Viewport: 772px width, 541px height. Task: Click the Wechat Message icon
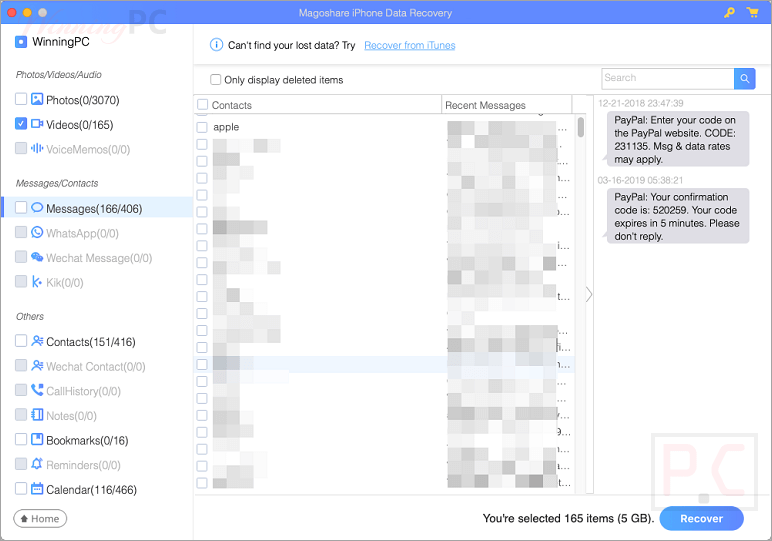[37, 256]
